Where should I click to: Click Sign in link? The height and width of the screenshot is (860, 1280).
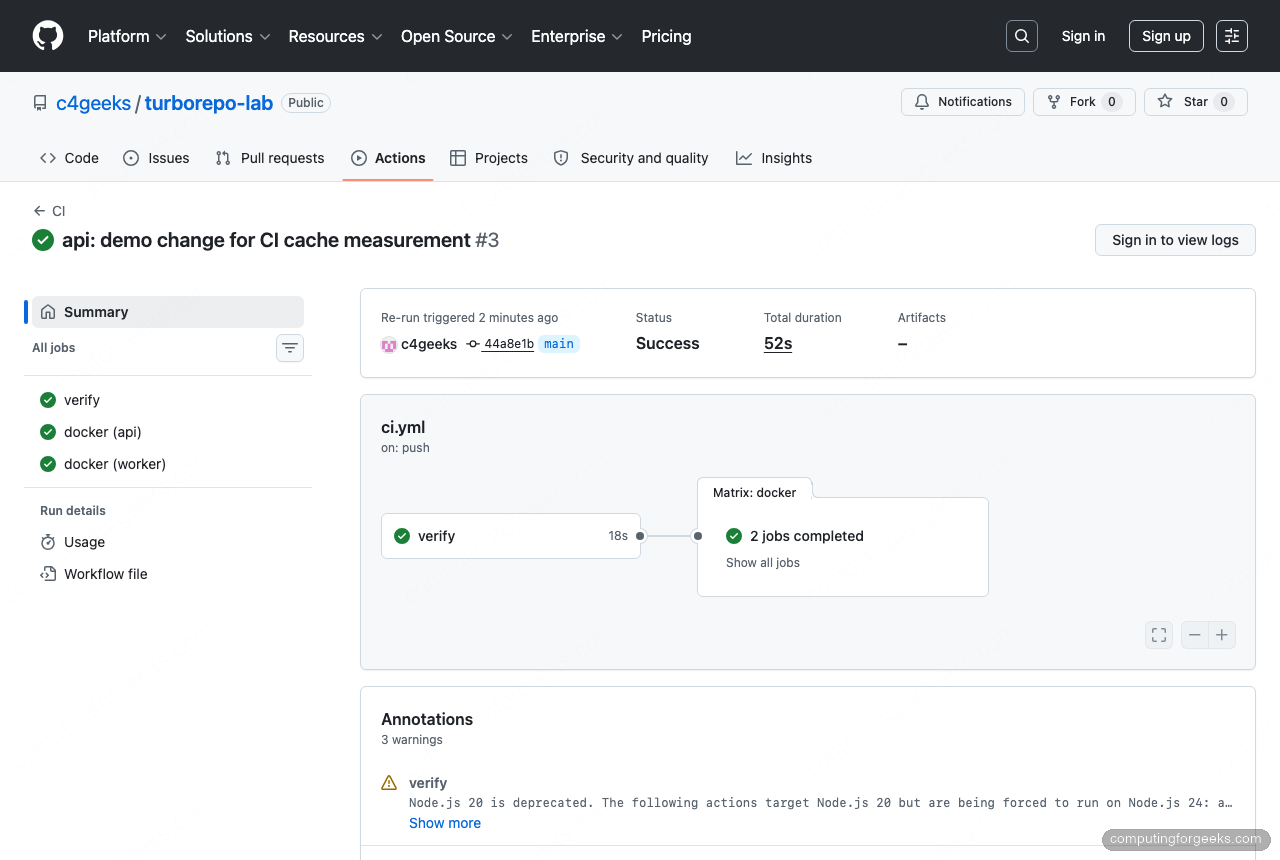[1083, 36]
